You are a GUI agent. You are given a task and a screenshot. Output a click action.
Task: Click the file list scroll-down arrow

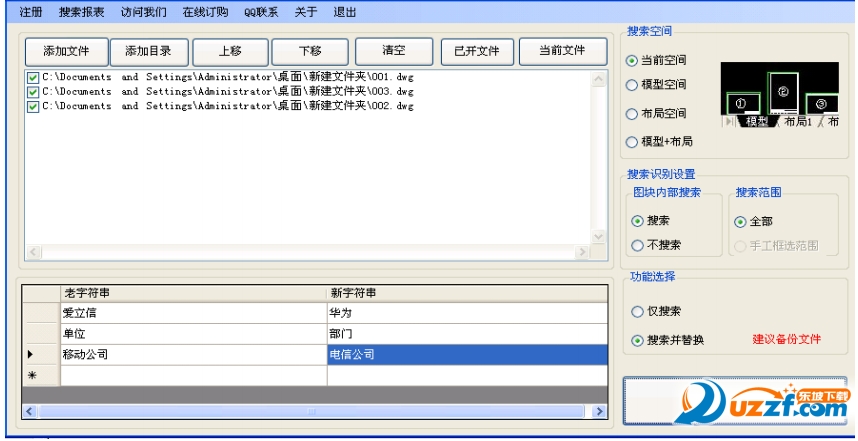click(x=599, y=236)
